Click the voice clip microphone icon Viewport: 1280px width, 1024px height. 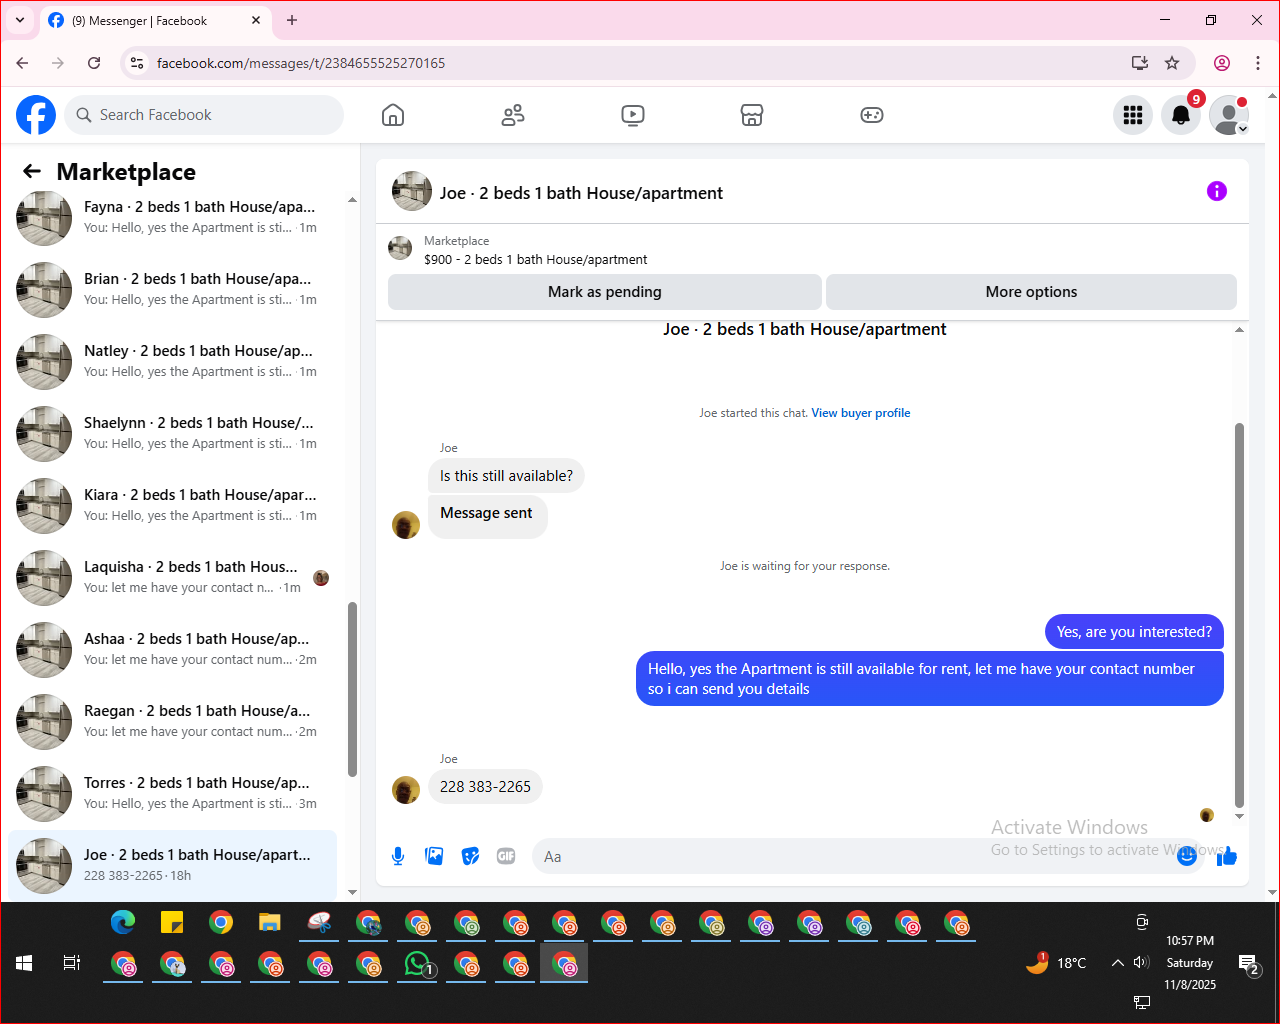(x=398, y=856)
